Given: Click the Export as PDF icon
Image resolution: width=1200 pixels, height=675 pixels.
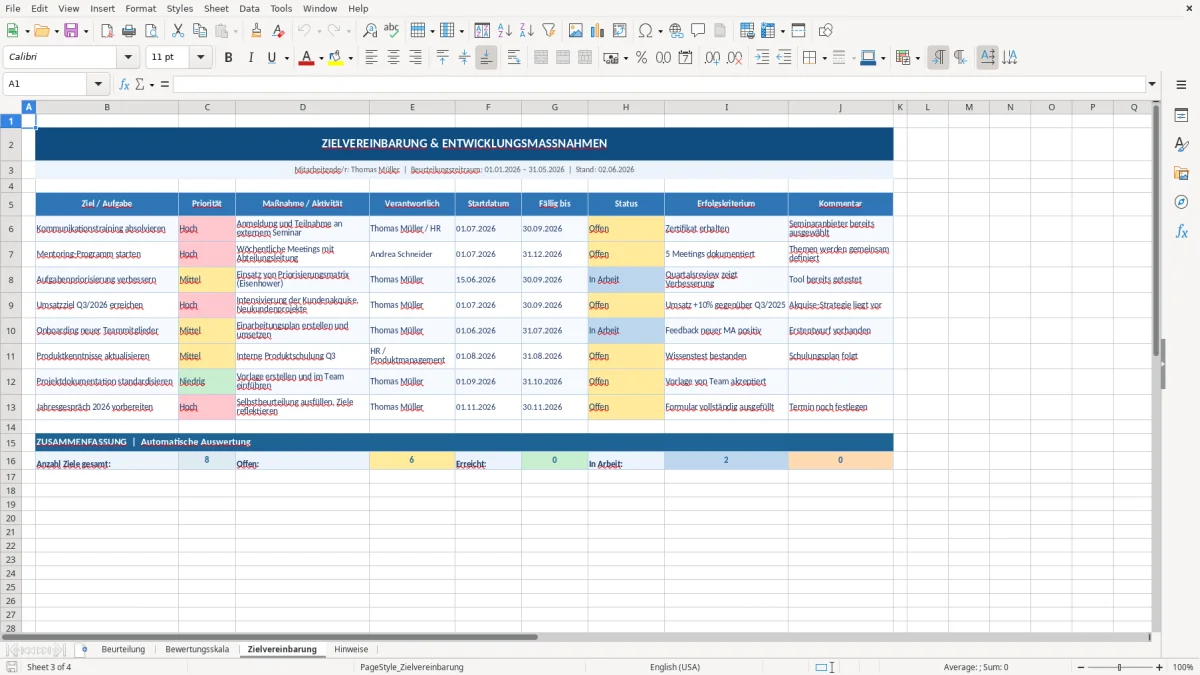Looking at the screenshot, I should (107, 31).
